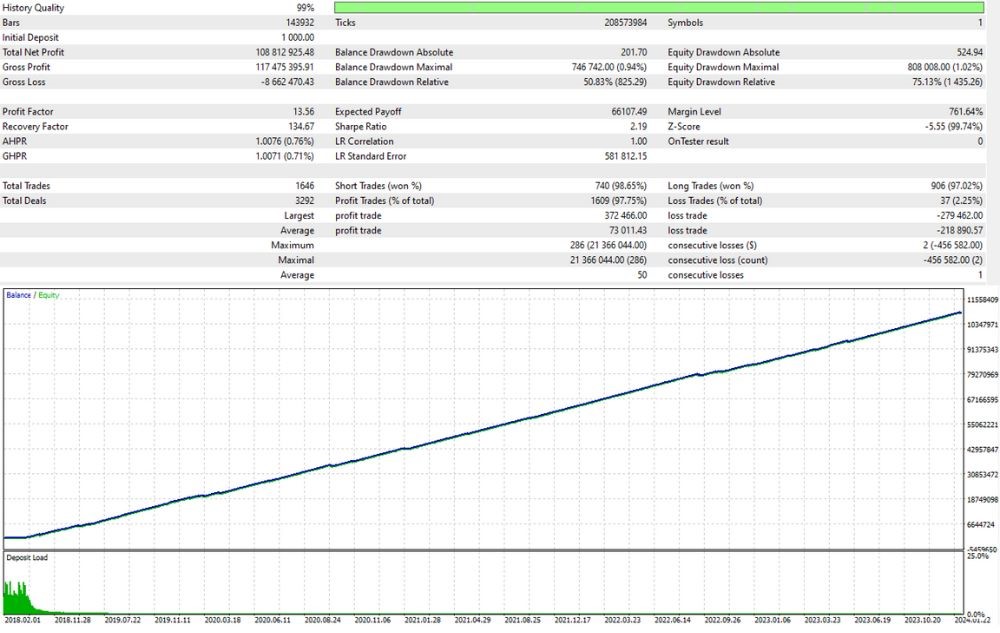Screen dimensions: 1000x633
Task: Select the Initial Deposit value 1 000.00
Action: (292, 37)
